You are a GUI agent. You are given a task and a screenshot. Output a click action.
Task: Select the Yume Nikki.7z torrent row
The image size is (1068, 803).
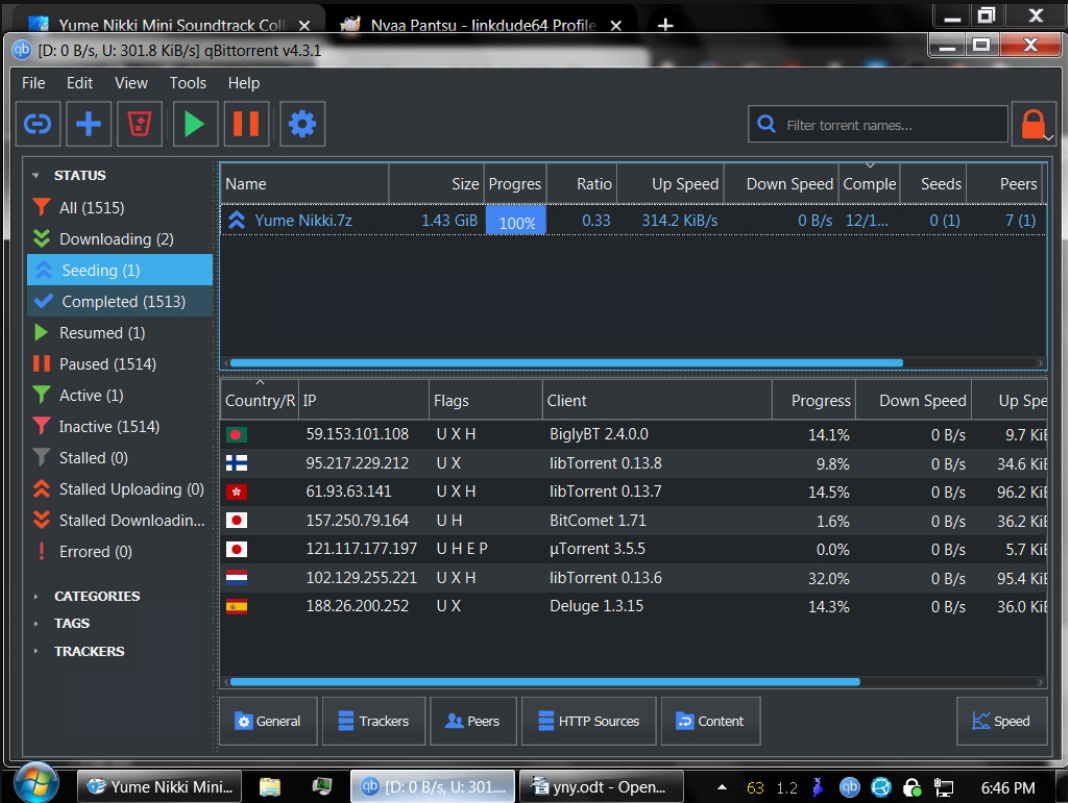coord(633,221)
